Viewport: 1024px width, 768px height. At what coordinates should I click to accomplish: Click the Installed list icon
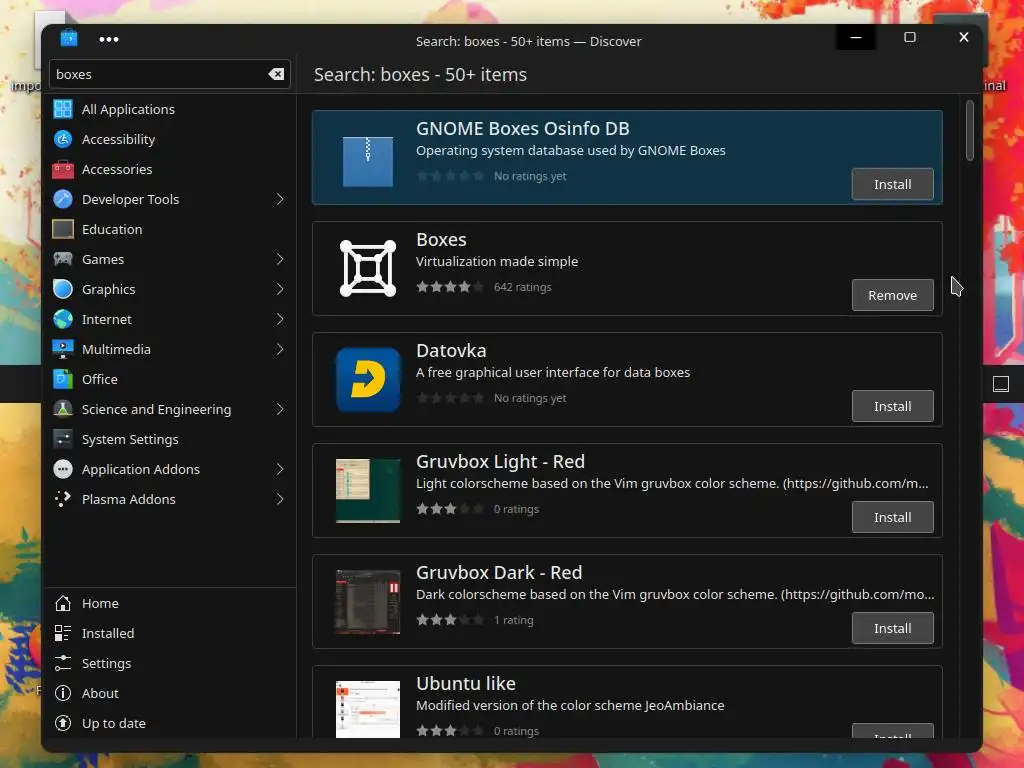point(63,633)
